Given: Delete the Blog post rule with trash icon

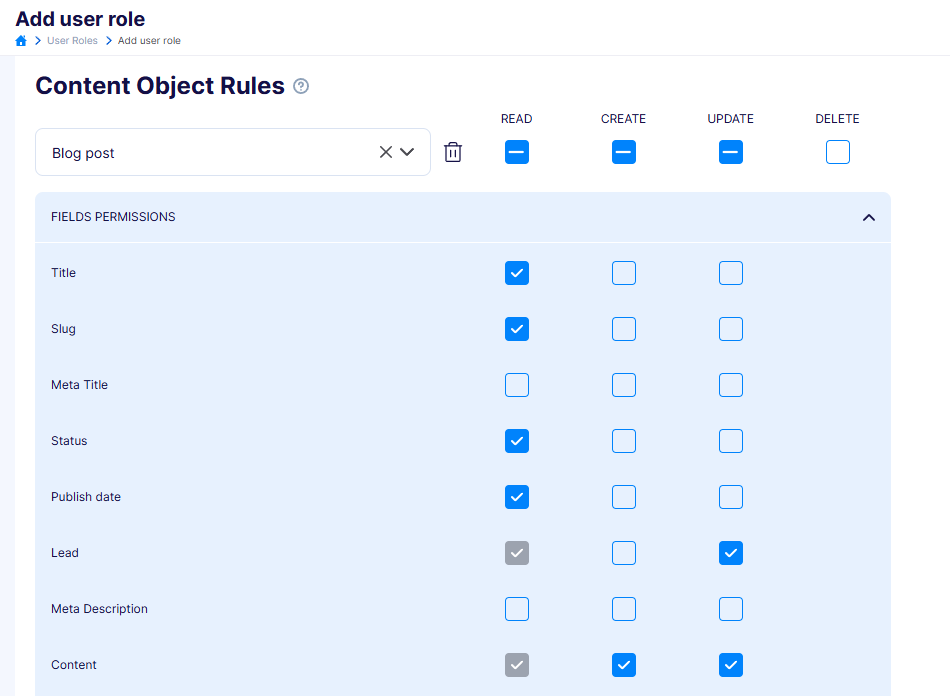Looking at the screenshot, I should coord(453,152).
